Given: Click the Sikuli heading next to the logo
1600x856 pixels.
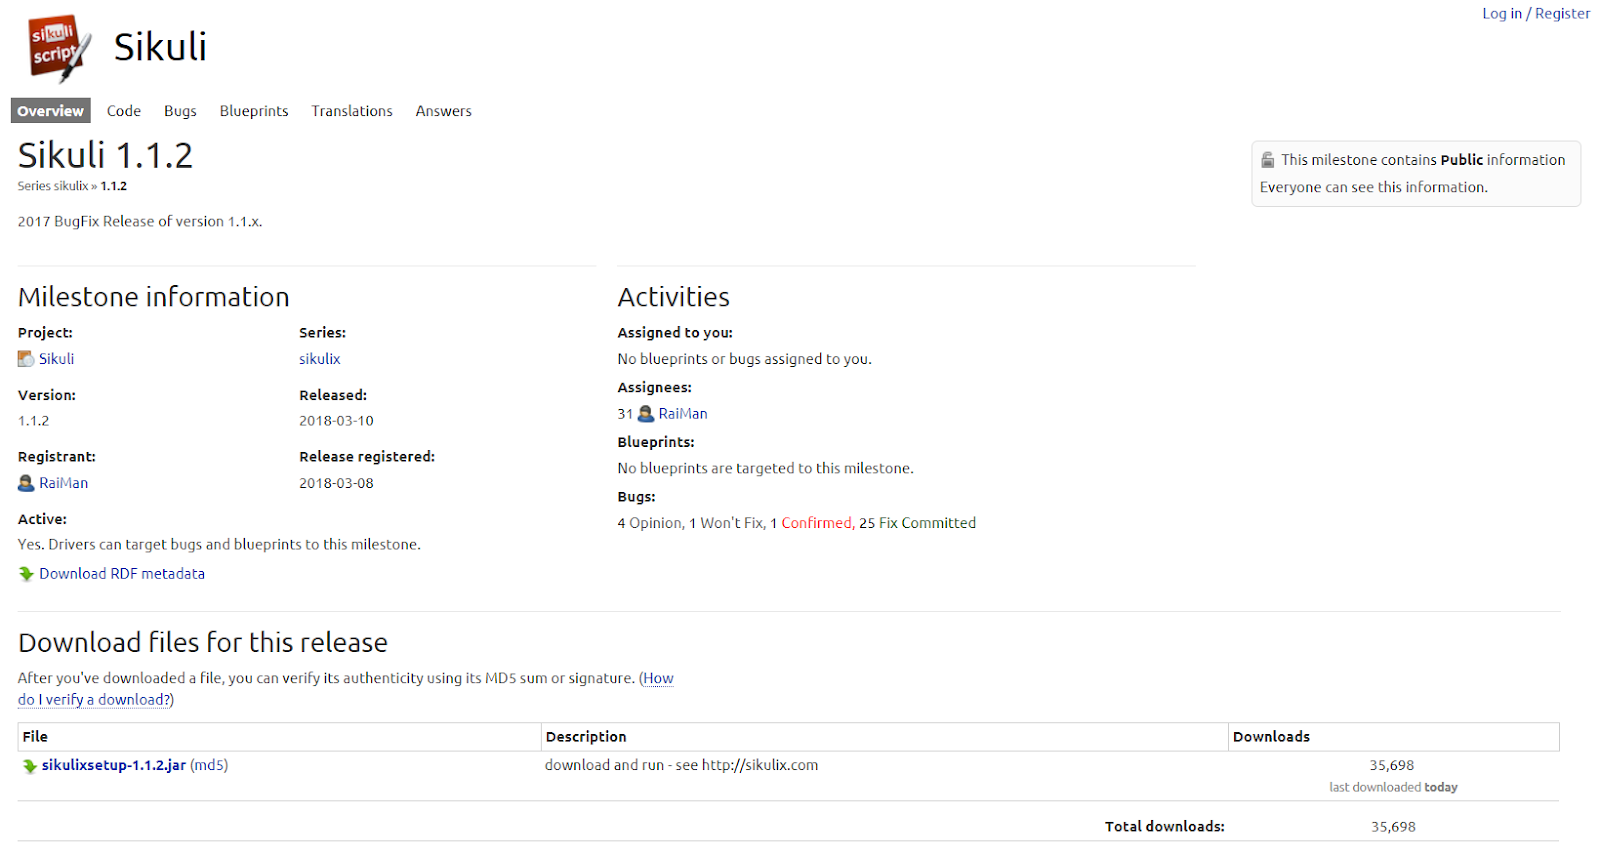Looking at the screenshot, I should 160,47.
